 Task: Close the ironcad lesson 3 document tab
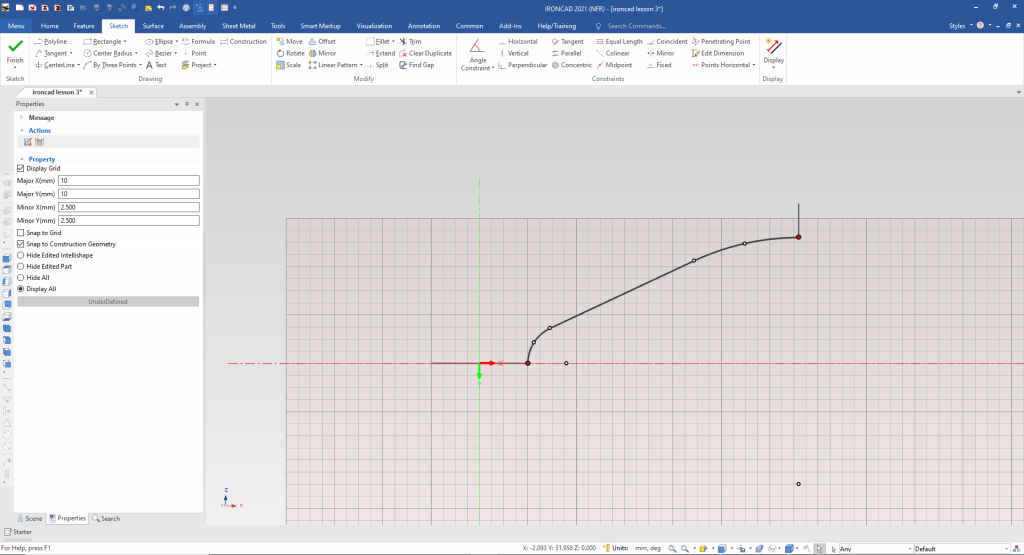pos(91,92)
